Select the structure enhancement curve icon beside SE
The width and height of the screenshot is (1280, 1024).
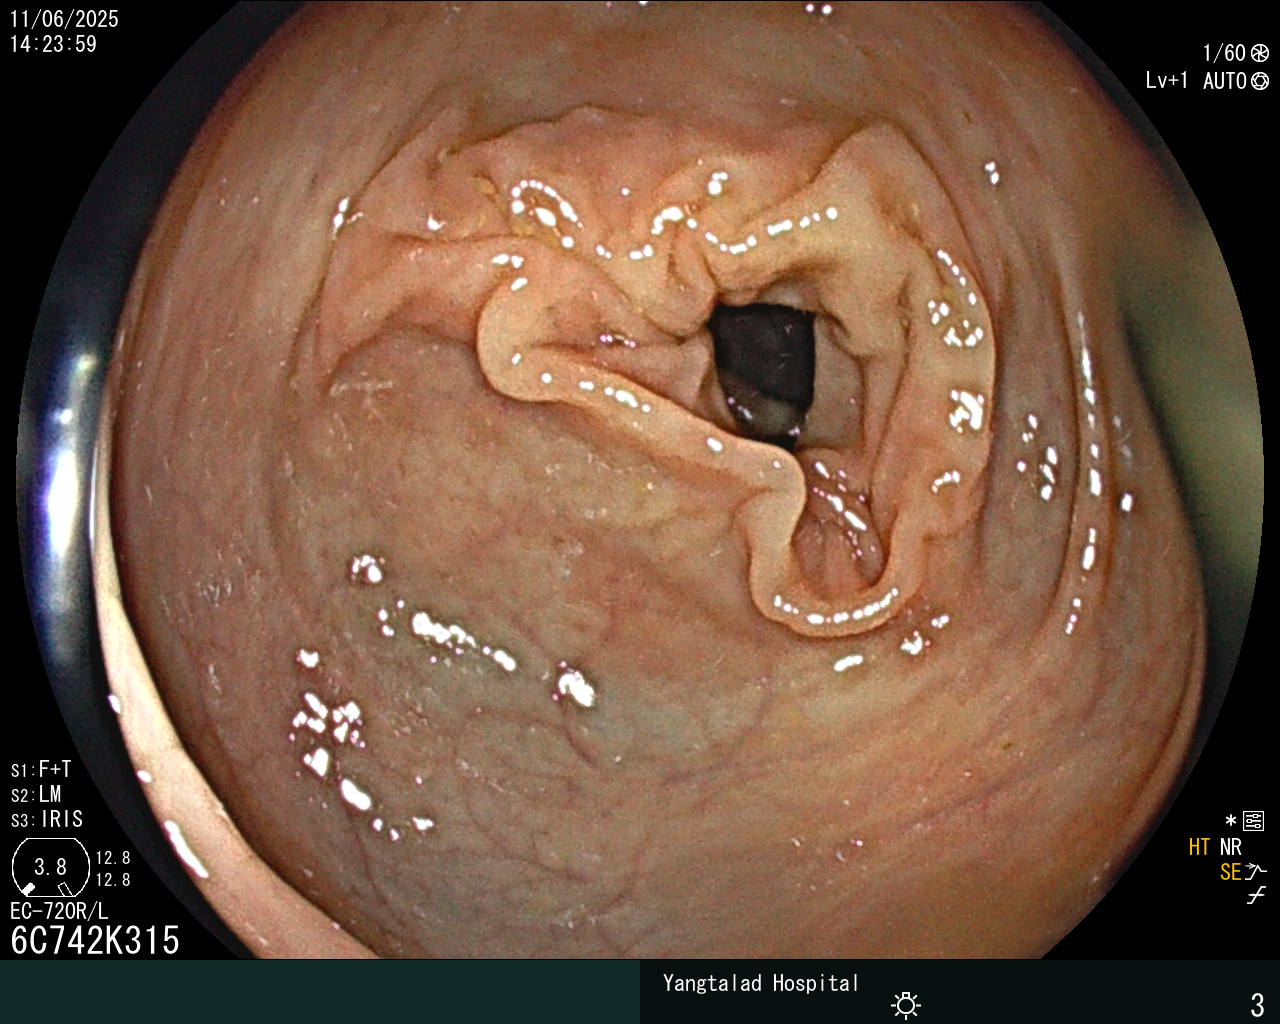pyautogui.click(x=1256, y=872)
